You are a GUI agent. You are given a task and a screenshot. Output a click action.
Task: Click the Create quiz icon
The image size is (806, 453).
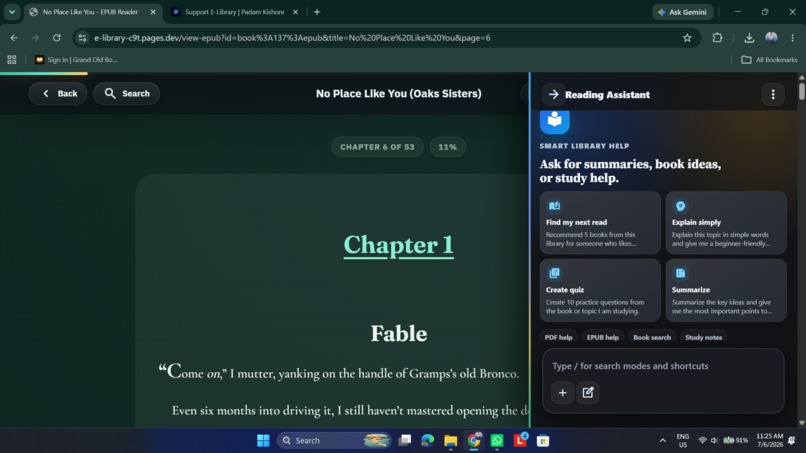(554, 273)
